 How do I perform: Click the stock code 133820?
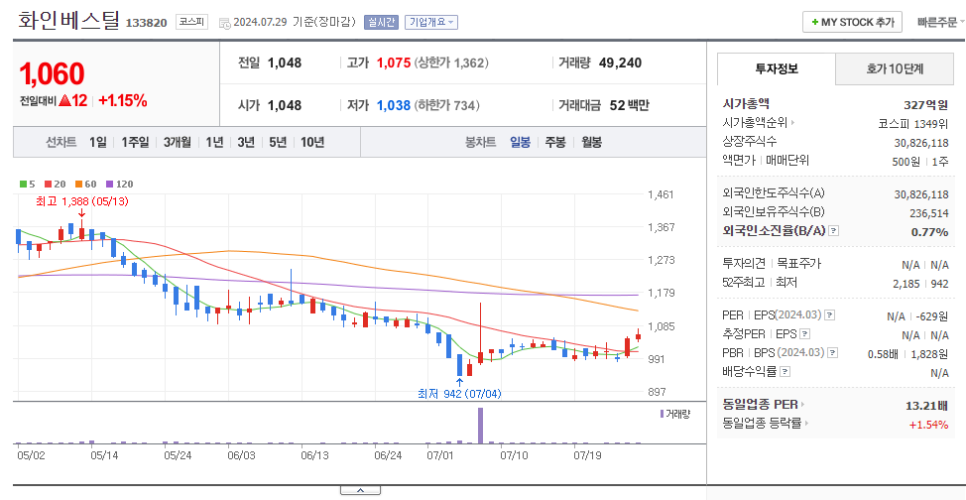coord(147,23)
